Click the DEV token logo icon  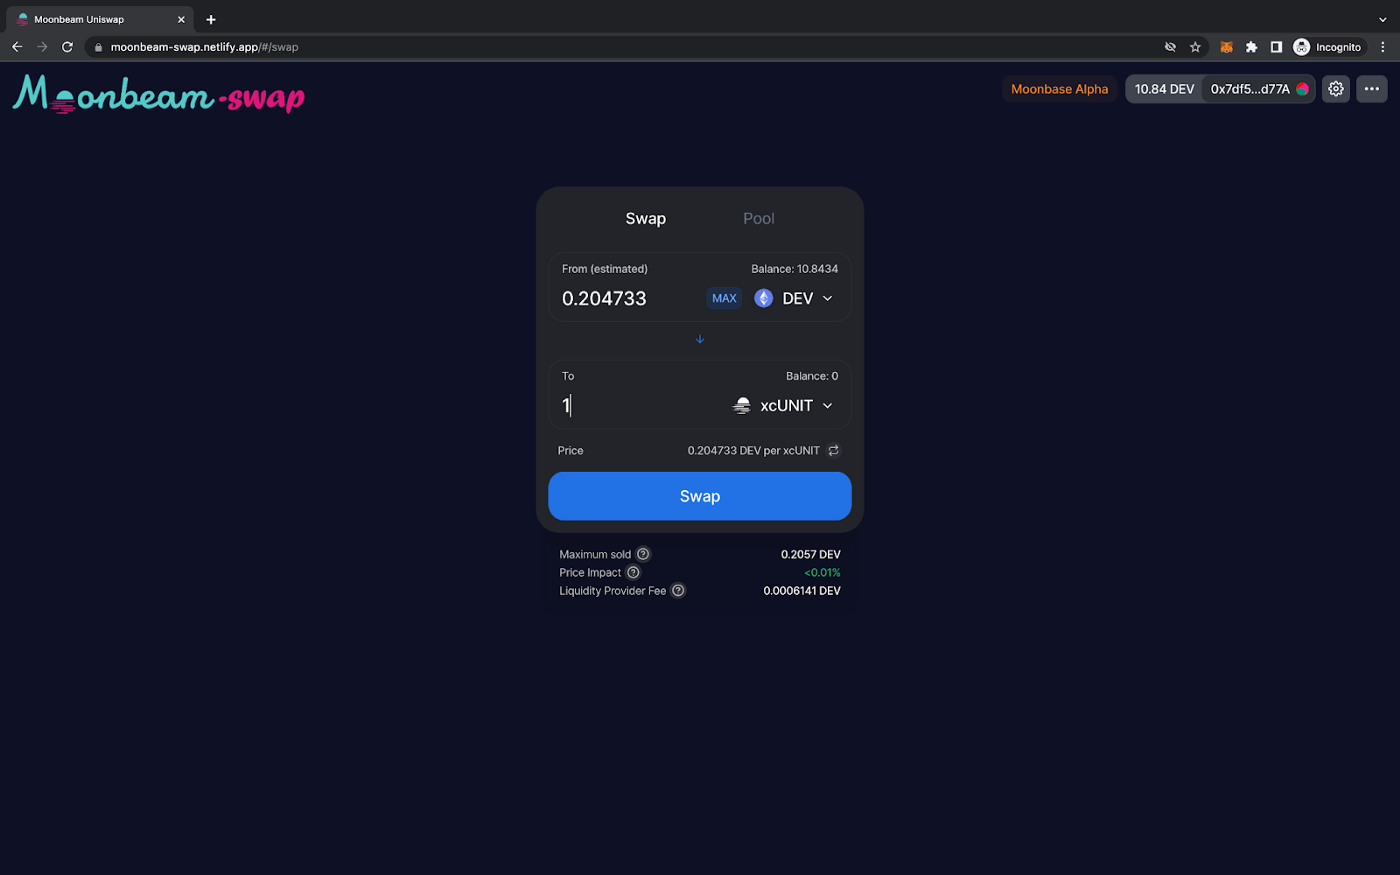[x=764, y=298]
